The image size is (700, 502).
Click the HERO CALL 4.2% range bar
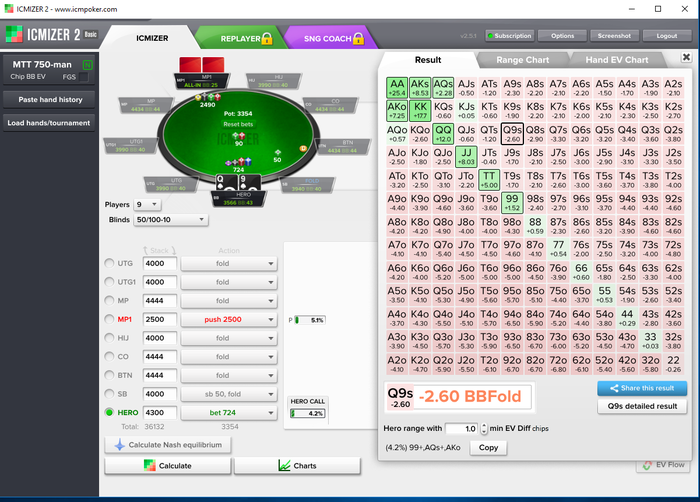click(308, 413)
